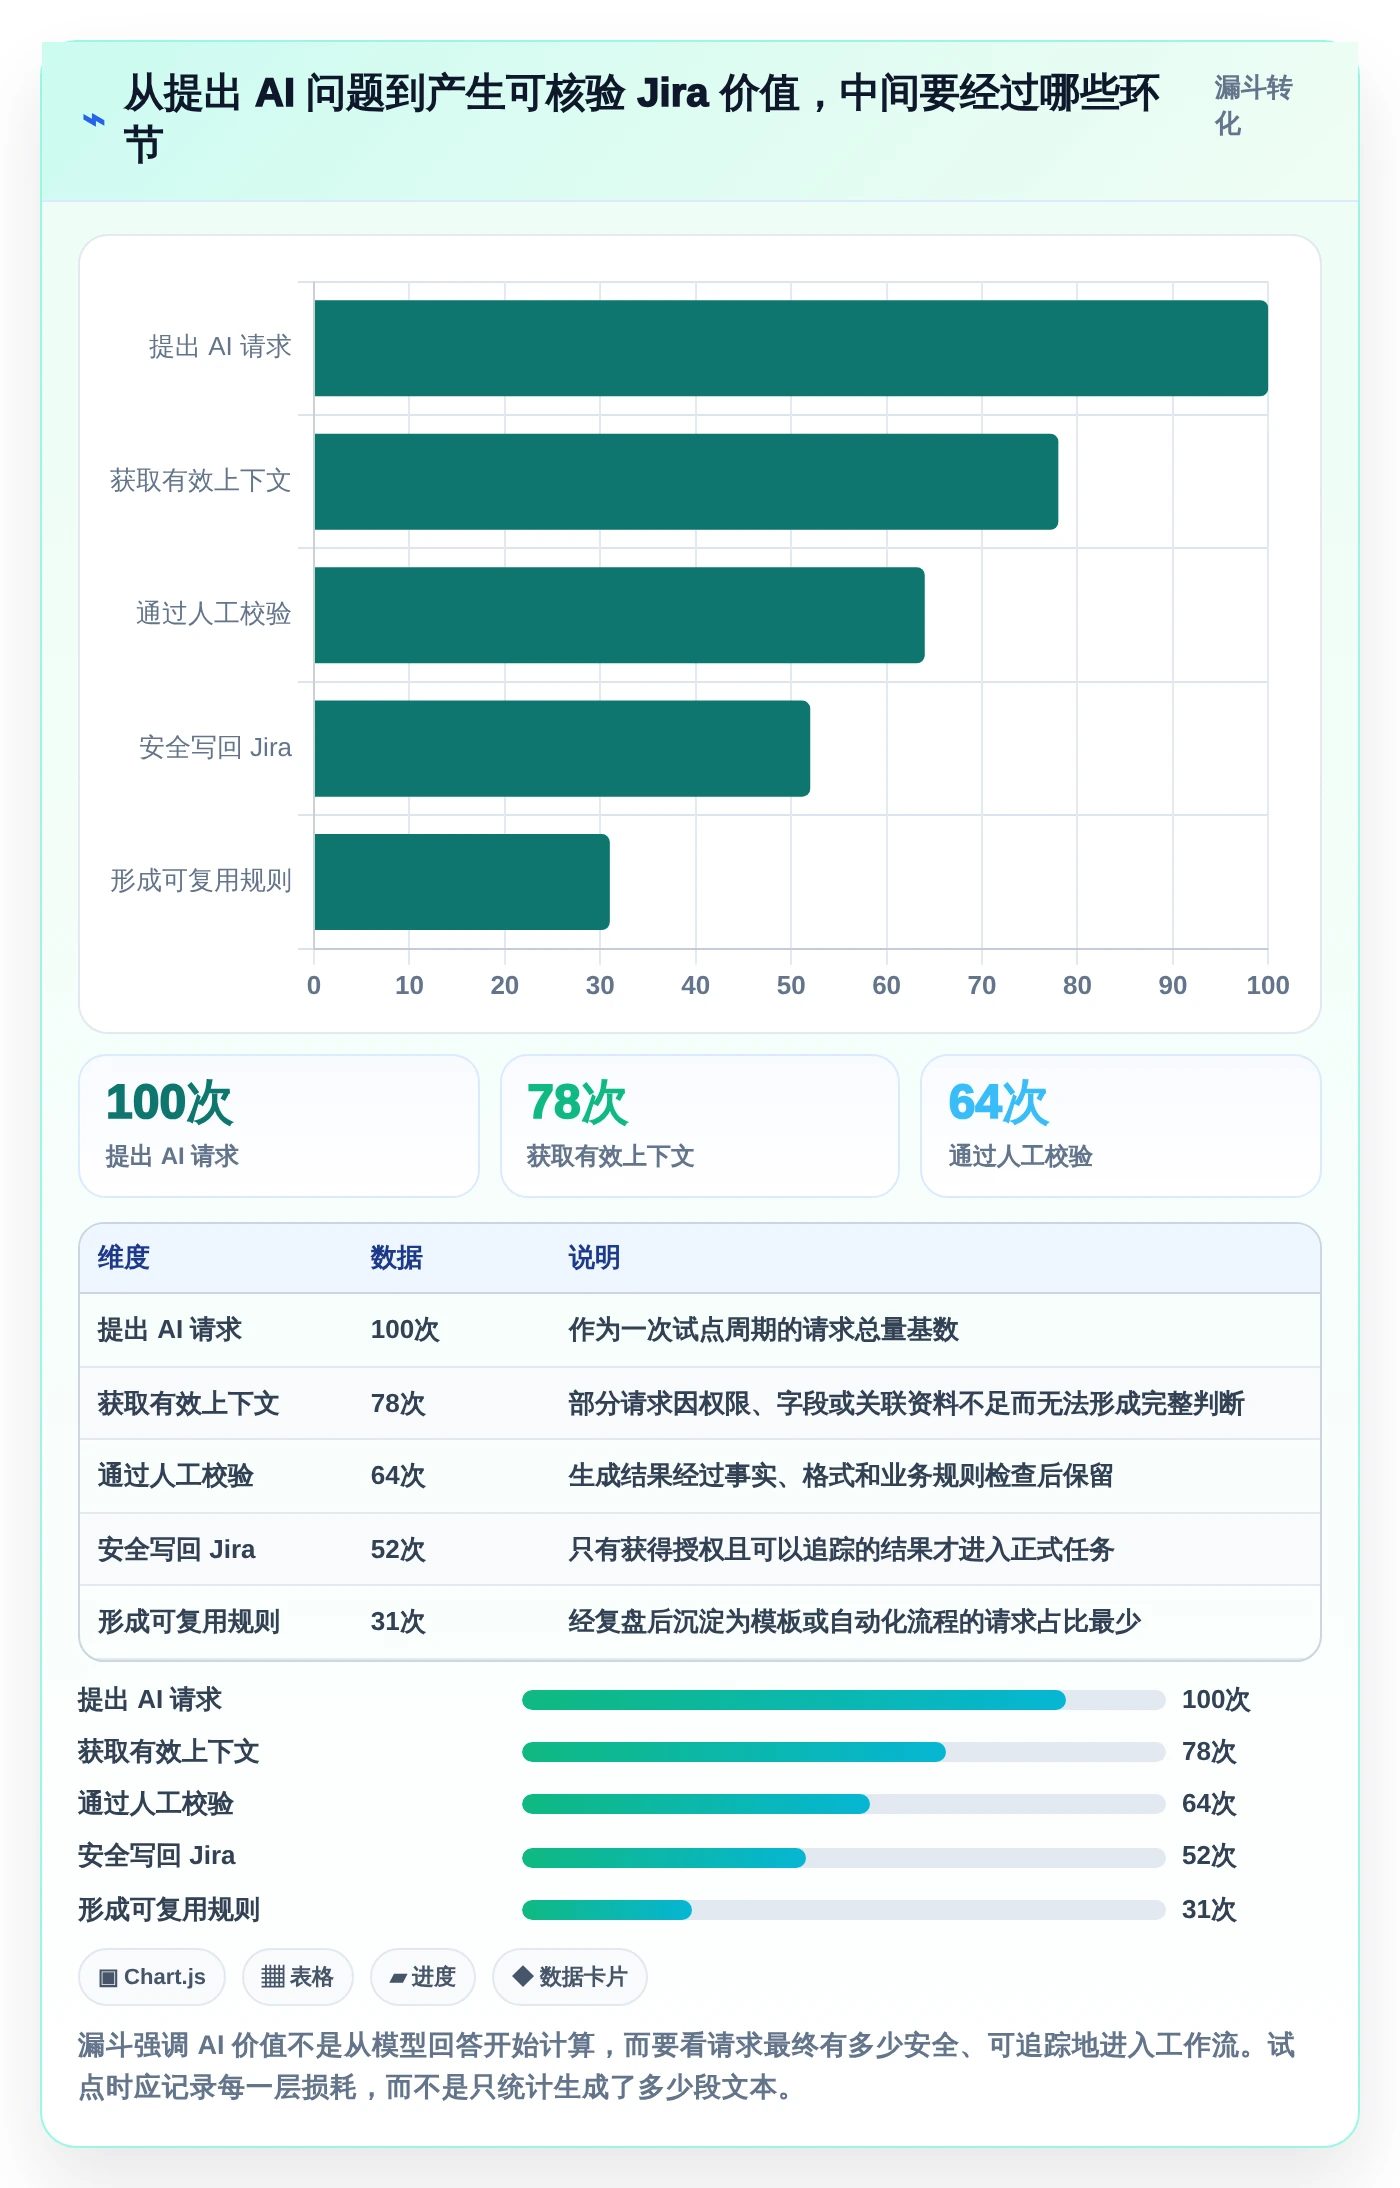Image resolution: width=1400 pixels, height=2188 pixels.
Task: Click the 表格 chip
Action: click(297, 1976)
